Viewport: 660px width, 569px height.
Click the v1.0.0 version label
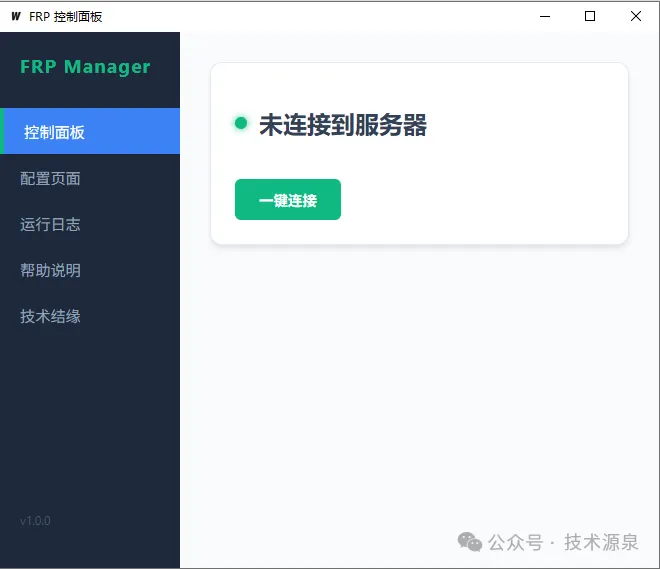pyautogui.click(x=35, y=521)
